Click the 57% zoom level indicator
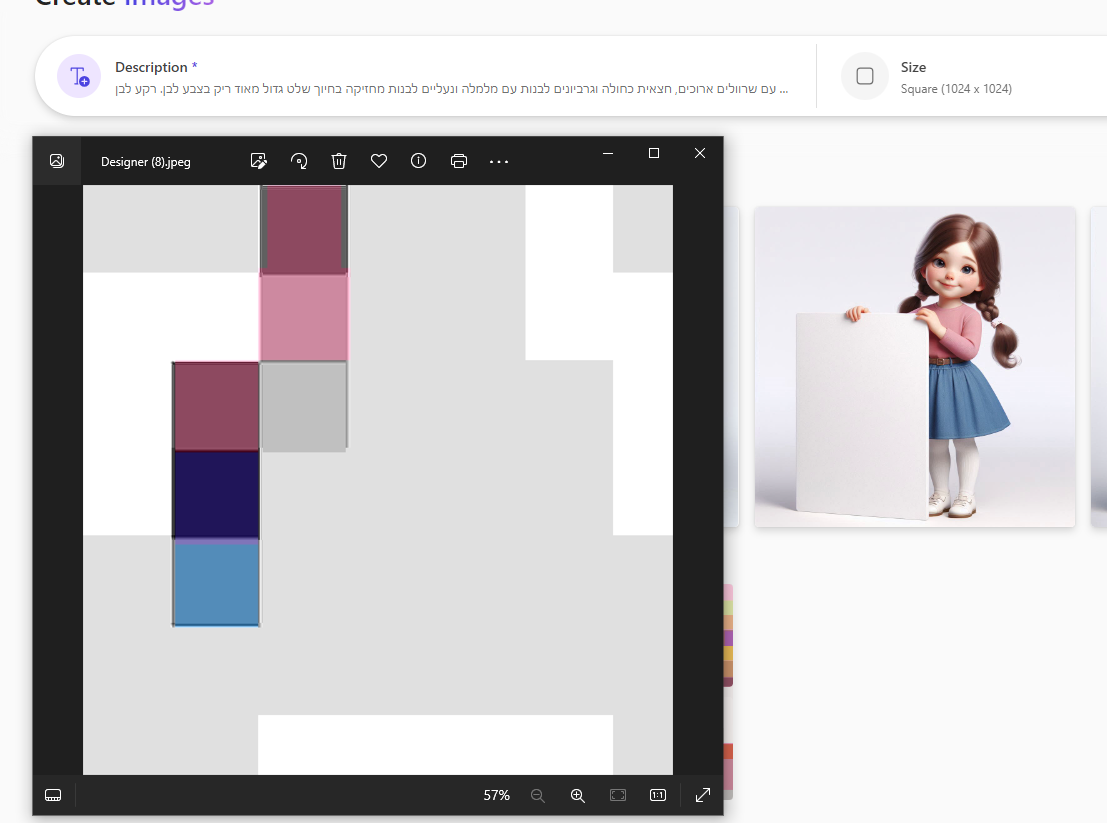Screen dimensions: 1107x823 496,795
